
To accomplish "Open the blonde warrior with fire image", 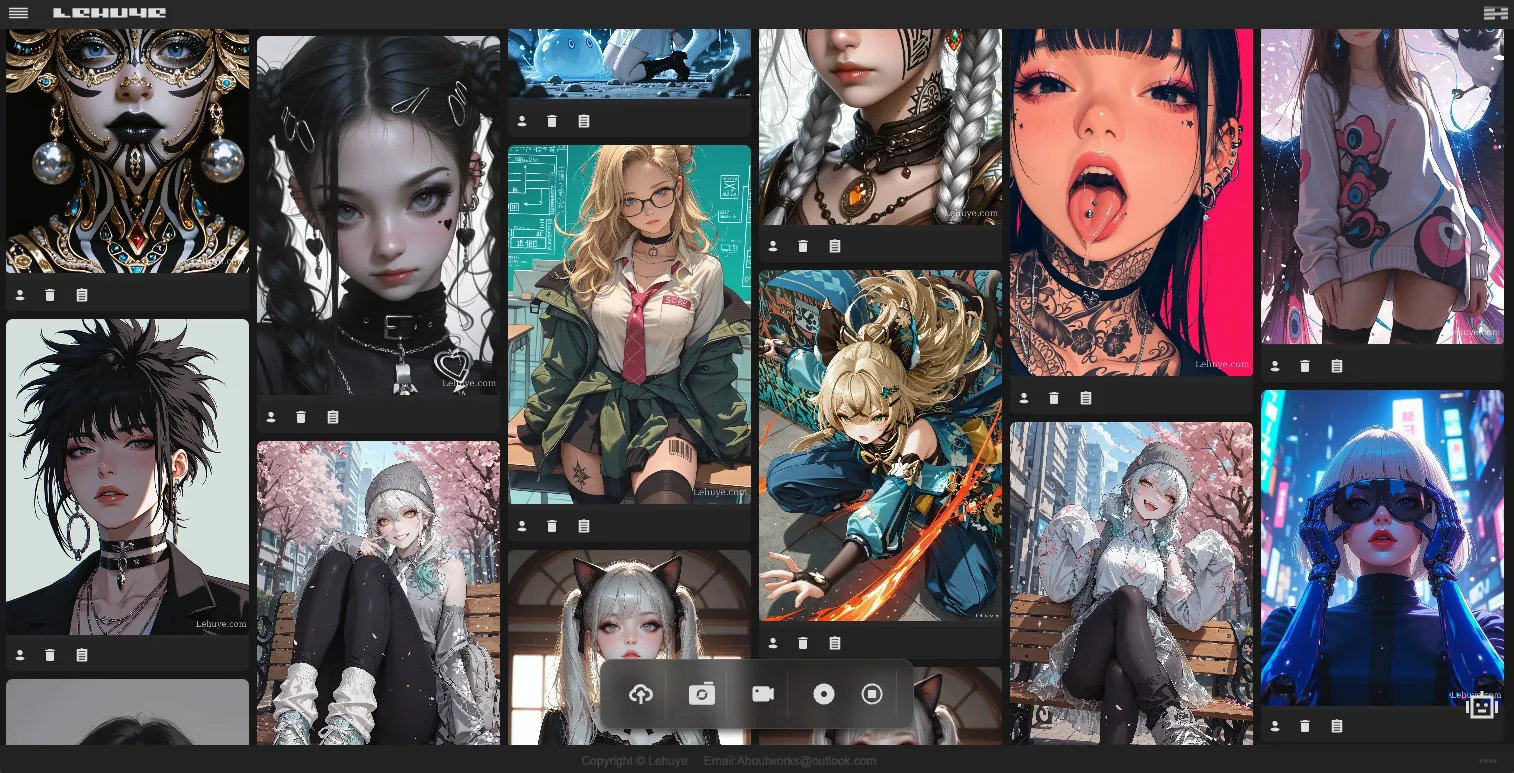I will coord(880,445).
